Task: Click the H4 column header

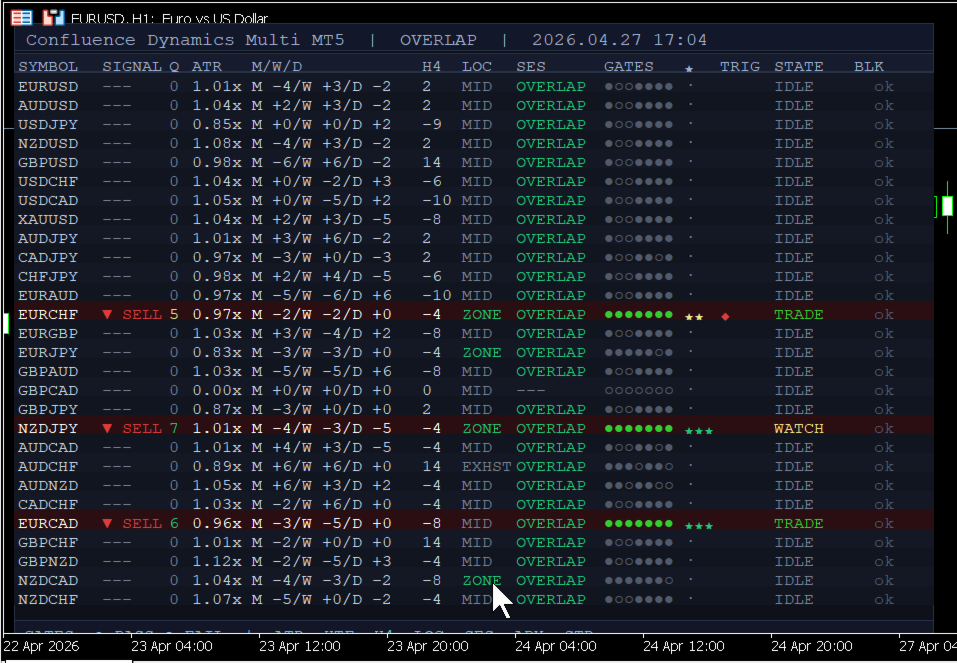Action: pos(432,67)
